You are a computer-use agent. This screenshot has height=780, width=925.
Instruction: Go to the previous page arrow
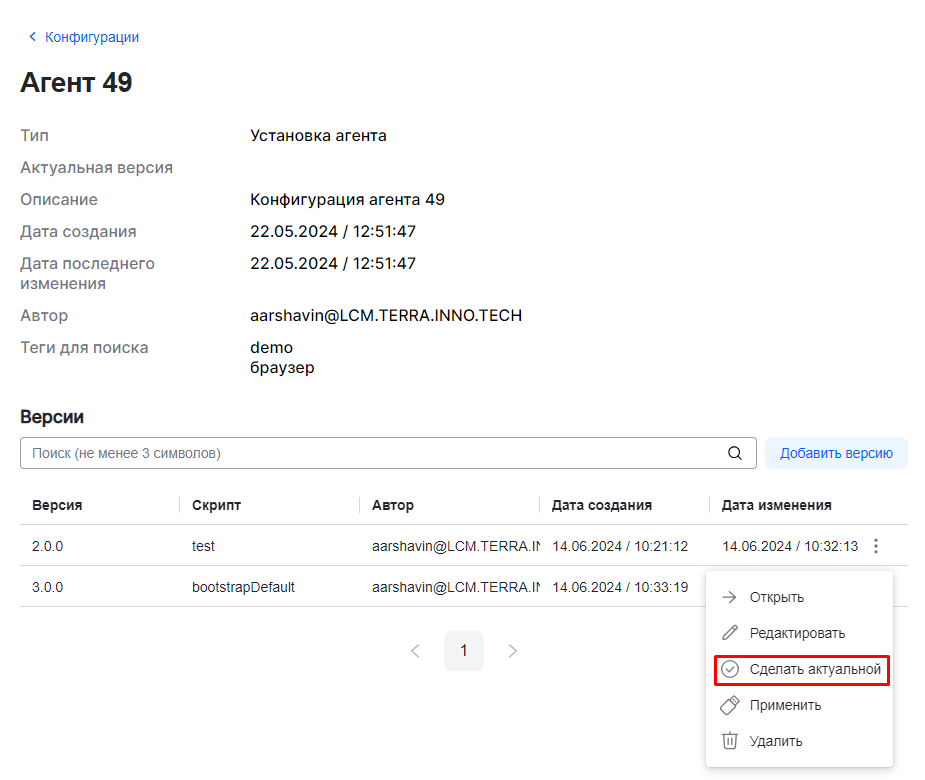[x=415, y=651]
